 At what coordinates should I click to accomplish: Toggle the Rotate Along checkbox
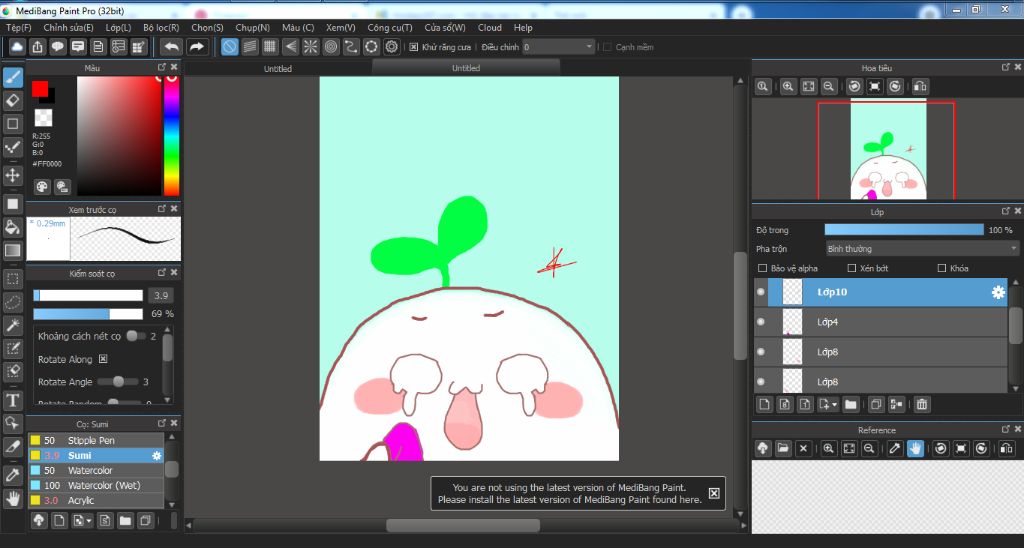pos(103,359)
